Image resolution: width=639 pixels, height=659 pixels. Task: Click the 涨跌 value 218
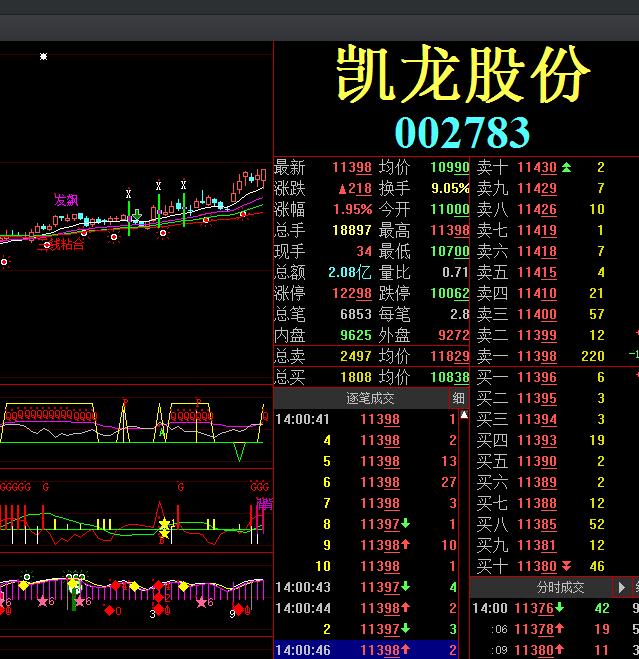point(355,188)
